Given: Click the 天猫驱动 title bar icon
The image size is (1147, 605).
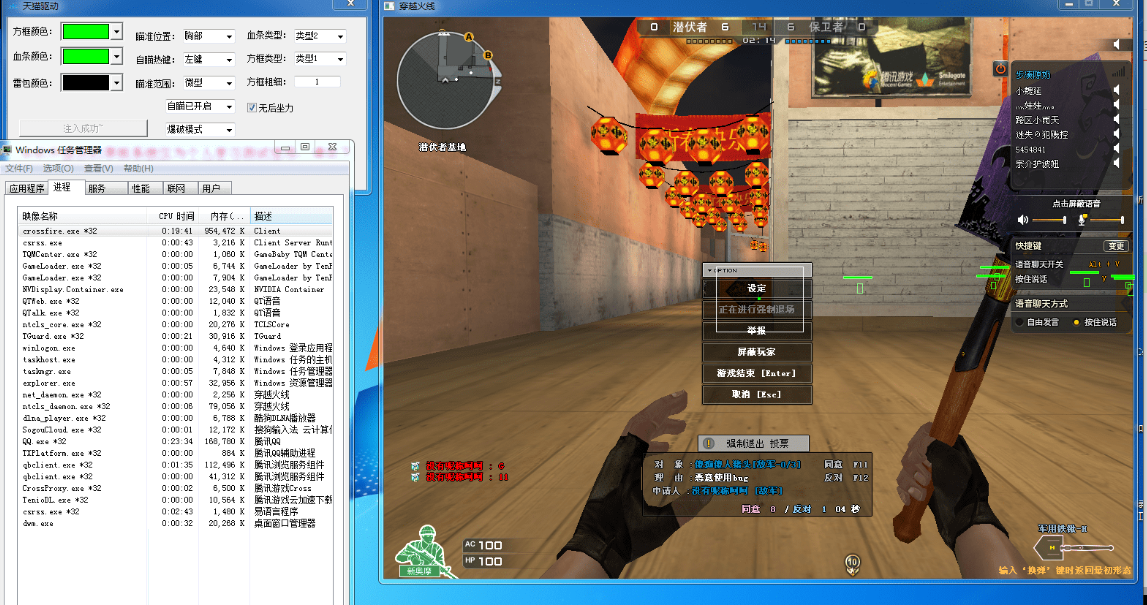Looking at the screenshot, I should (12, 5).
